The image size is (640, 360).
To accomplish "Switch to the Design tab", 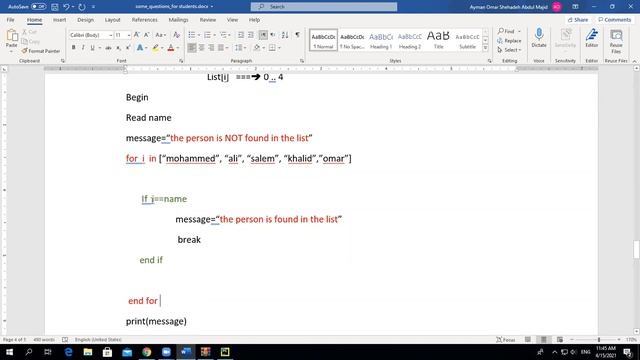I will pyautogui.click(x=85, y=20).
